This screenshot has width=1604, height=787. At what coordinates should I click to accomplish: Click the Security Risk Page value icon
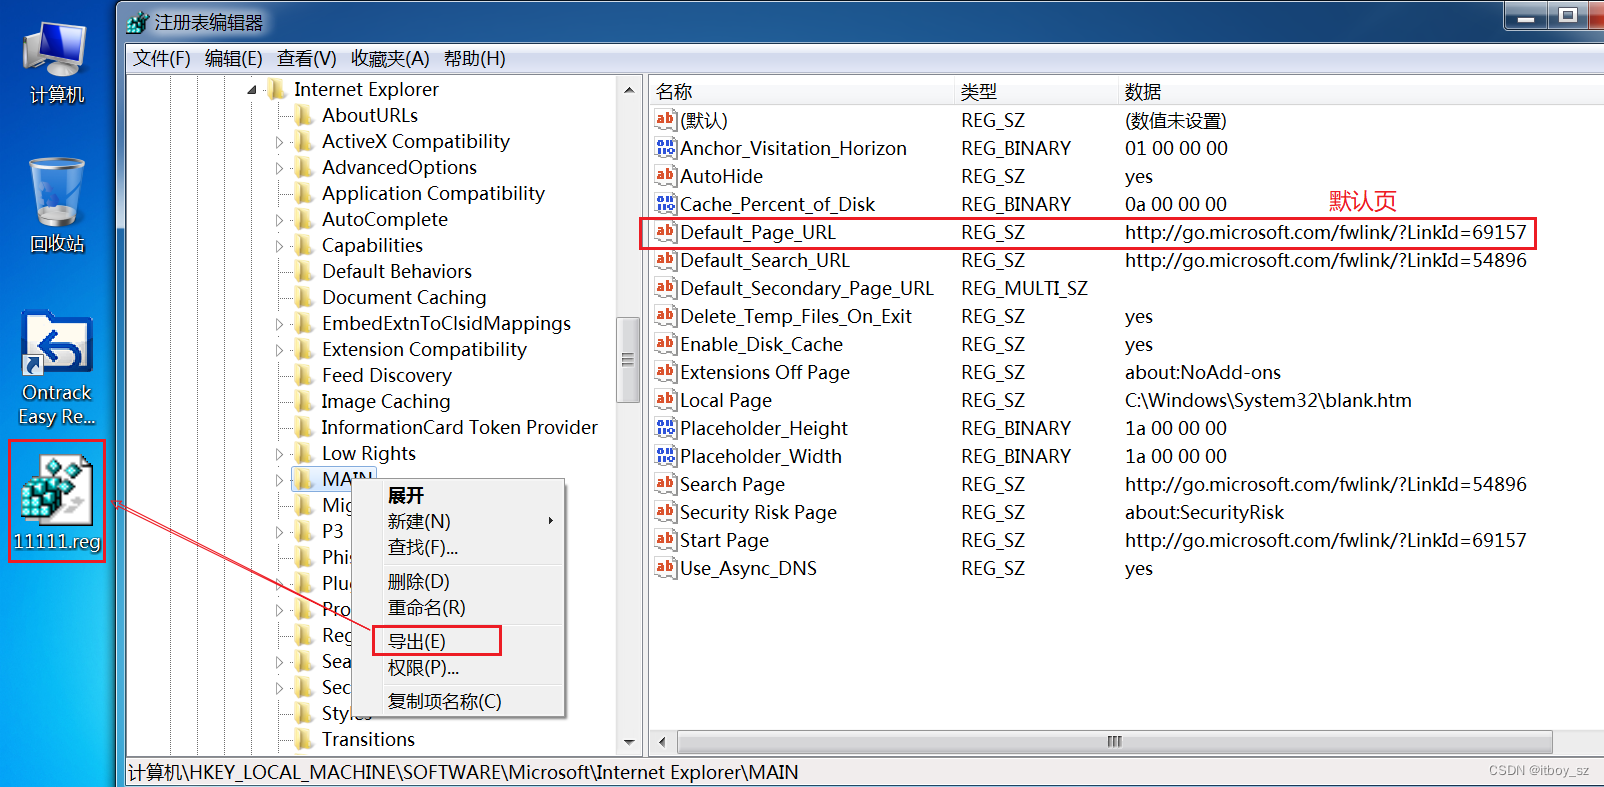pyautogui.click(x=666, y=512)
